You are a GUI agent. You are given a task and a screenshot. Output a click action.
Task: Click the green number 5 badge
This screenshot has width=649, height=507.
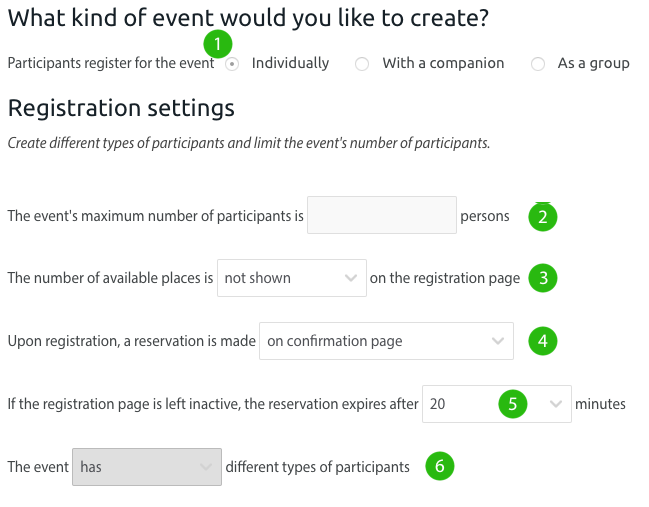coord(513,404)
